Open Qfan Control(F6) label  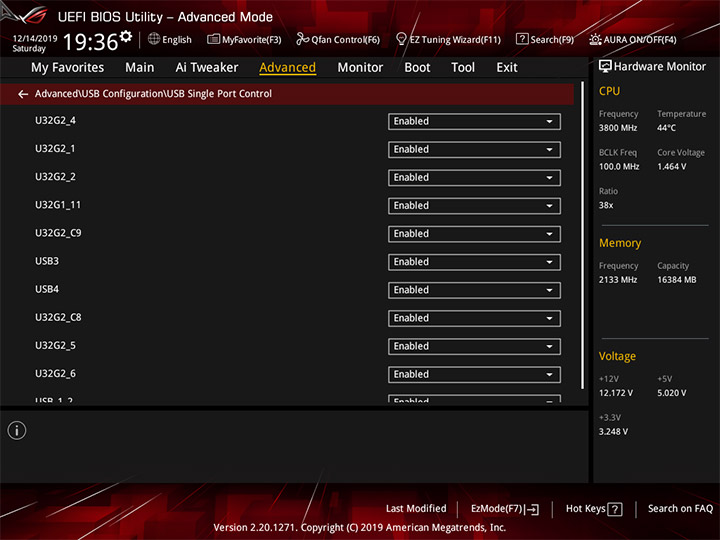coord(345,40)
